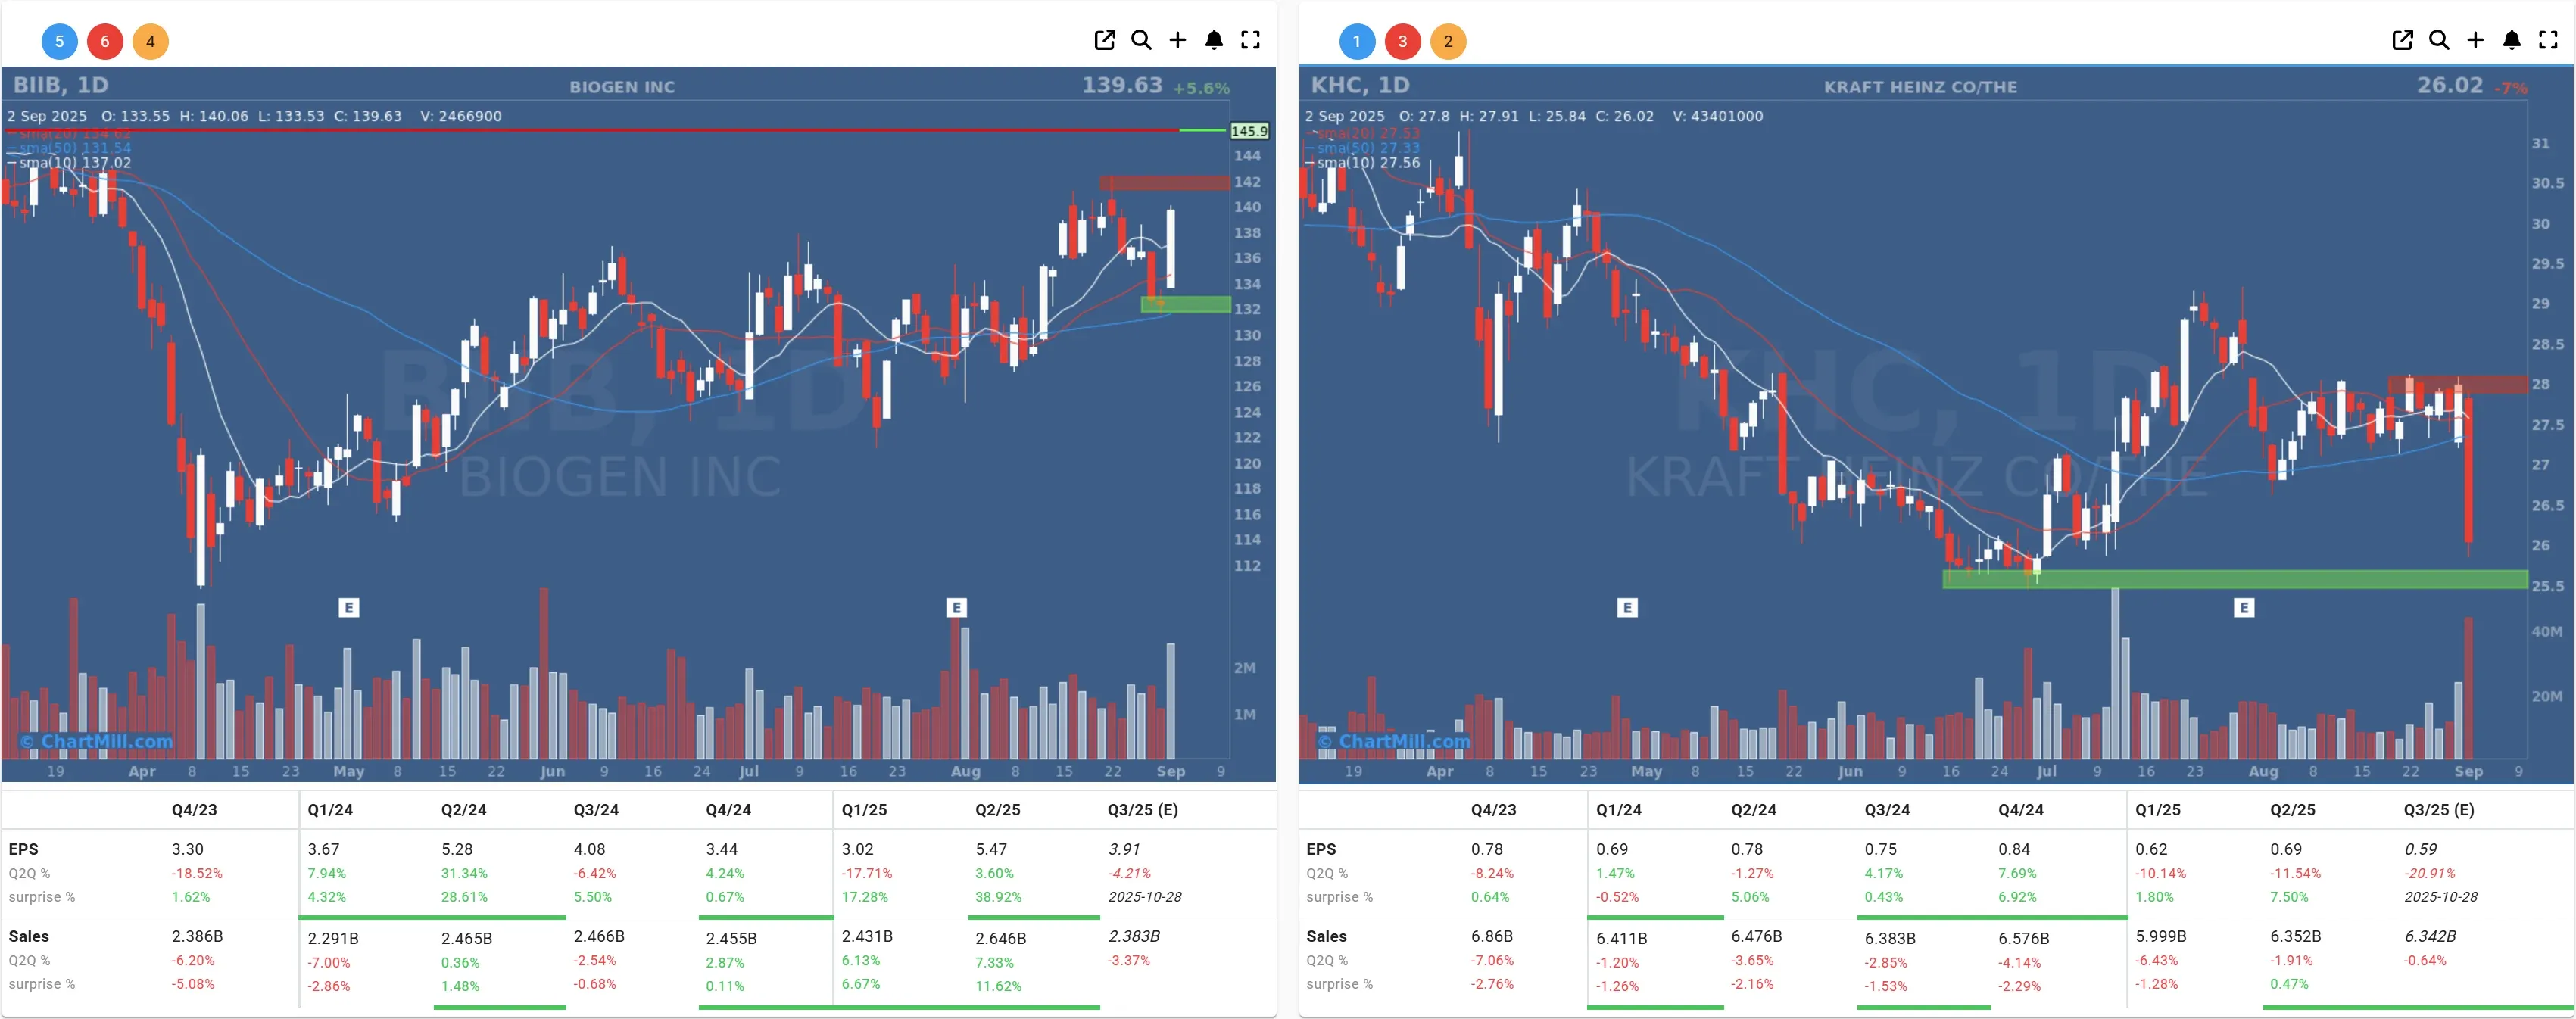Click KHC estimated EPS 0.59
2576x1019 pixels.
tap(2421, 849)
